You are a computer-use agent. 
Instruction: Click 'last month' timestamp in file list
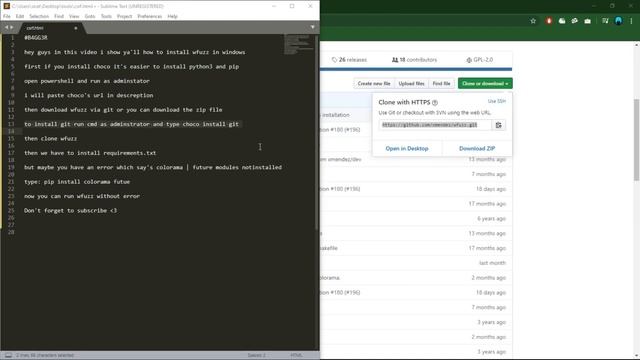click(x=492, y=263)
